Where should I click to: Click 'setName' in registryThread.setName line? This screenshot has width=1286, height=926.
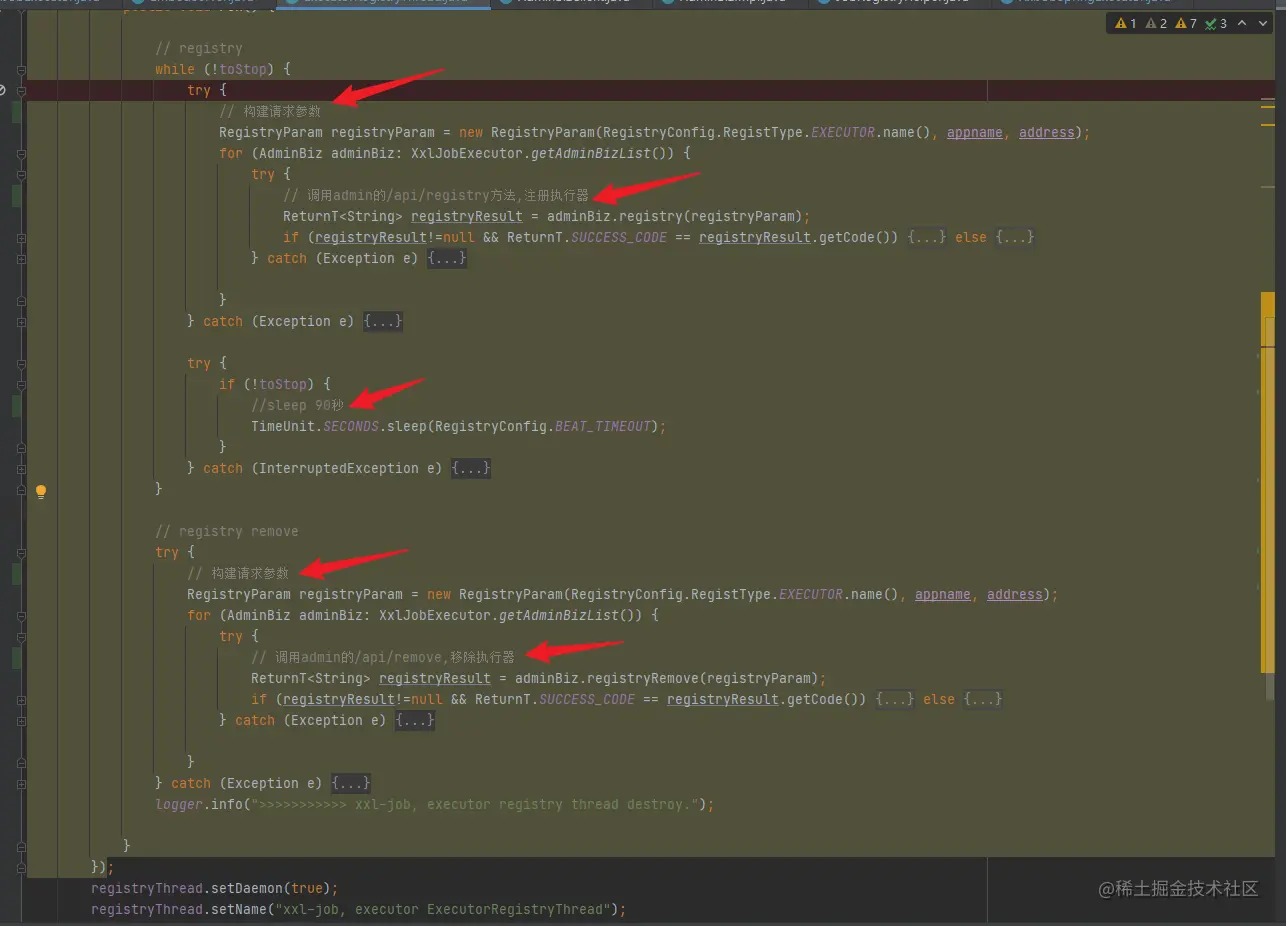pos(239,909)
